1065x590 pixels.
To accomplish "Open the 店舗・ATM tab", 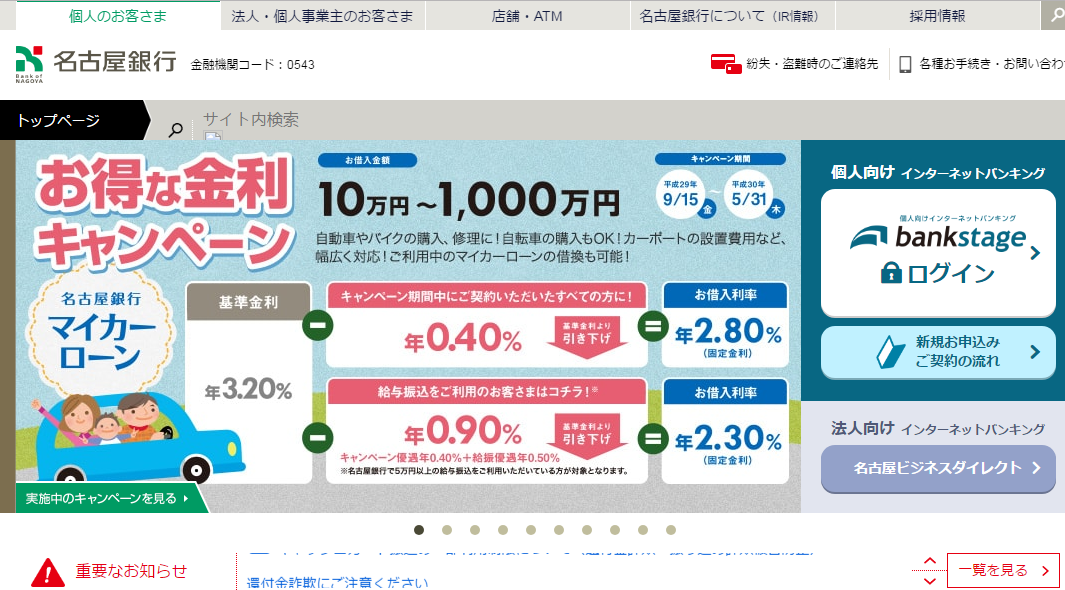I will click(527, 16).
